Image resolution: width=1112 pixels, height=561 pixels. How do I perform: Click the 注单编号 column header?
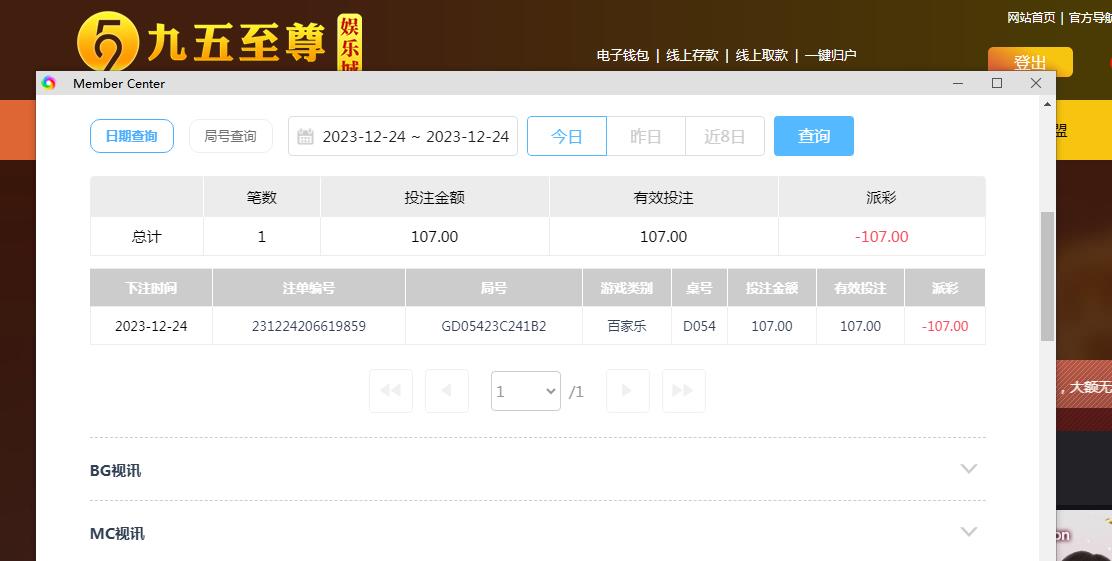308,288
